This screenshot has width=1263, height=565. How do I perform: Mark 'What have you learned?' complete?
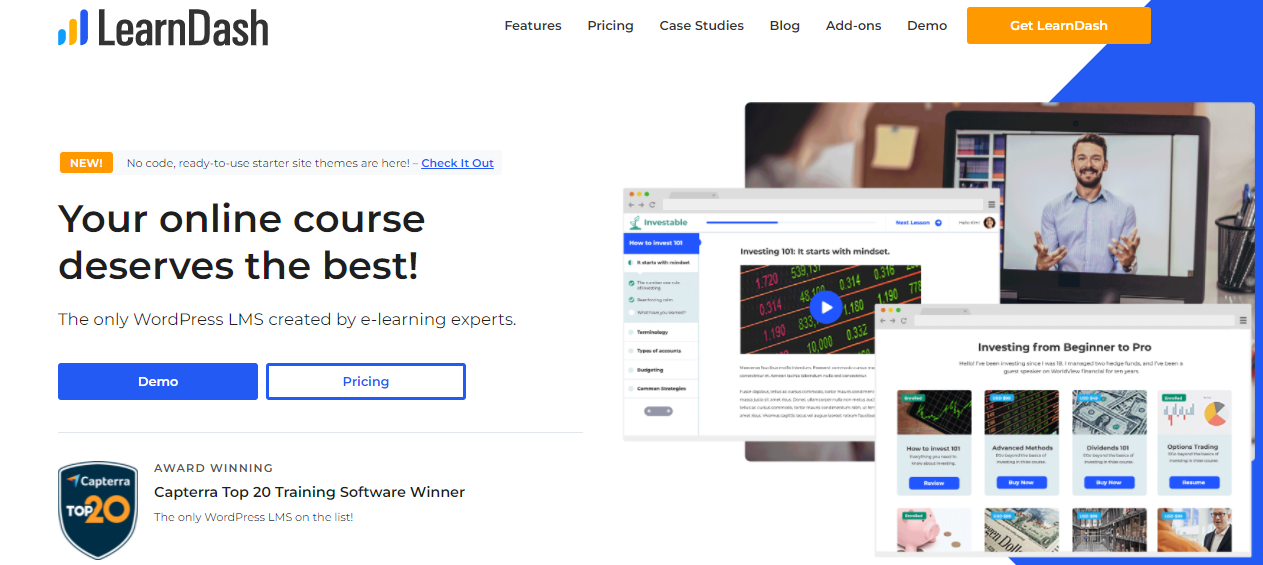click(631, 313)
